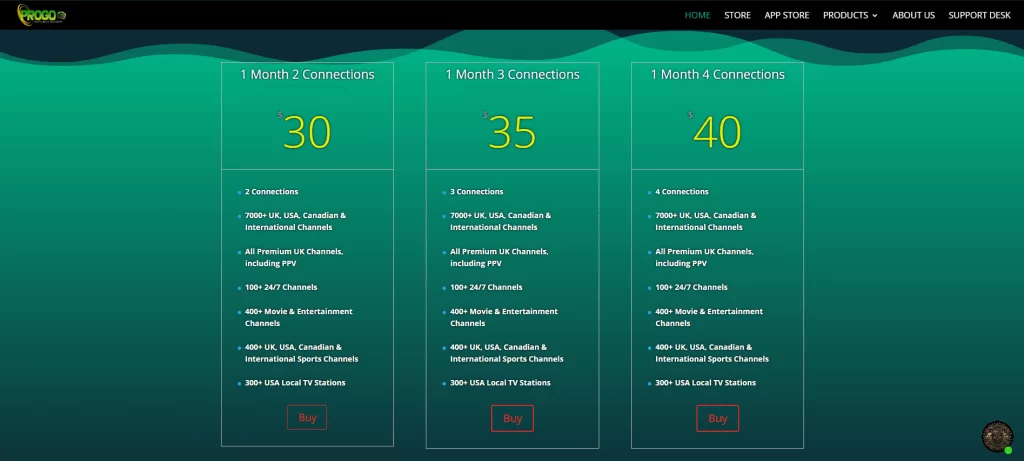Expand the PRODUCTS dropdown menu

coord(850,15)
